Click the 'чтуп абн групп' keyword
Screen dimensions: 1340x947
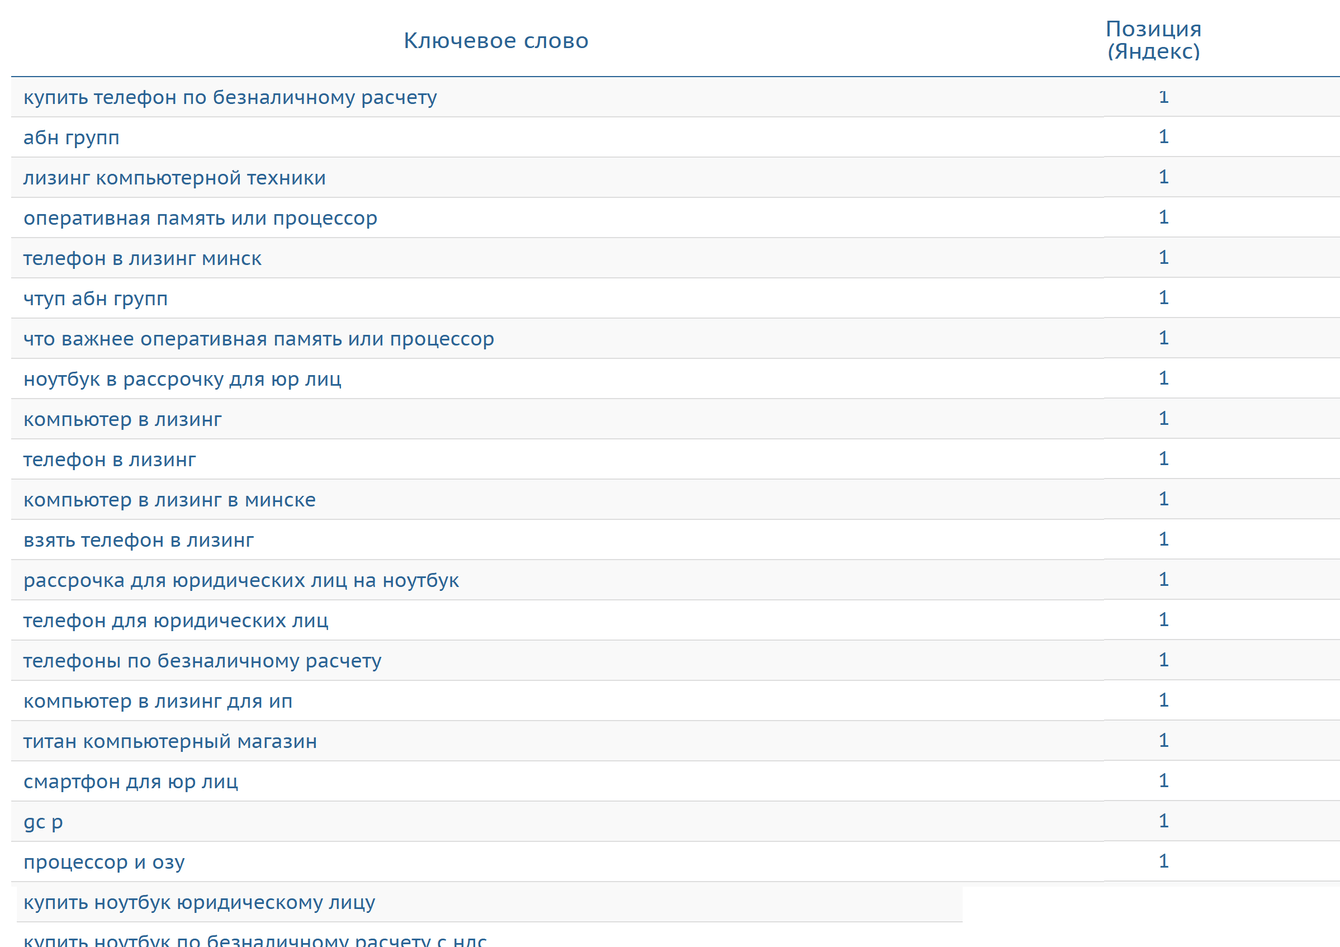95,299
